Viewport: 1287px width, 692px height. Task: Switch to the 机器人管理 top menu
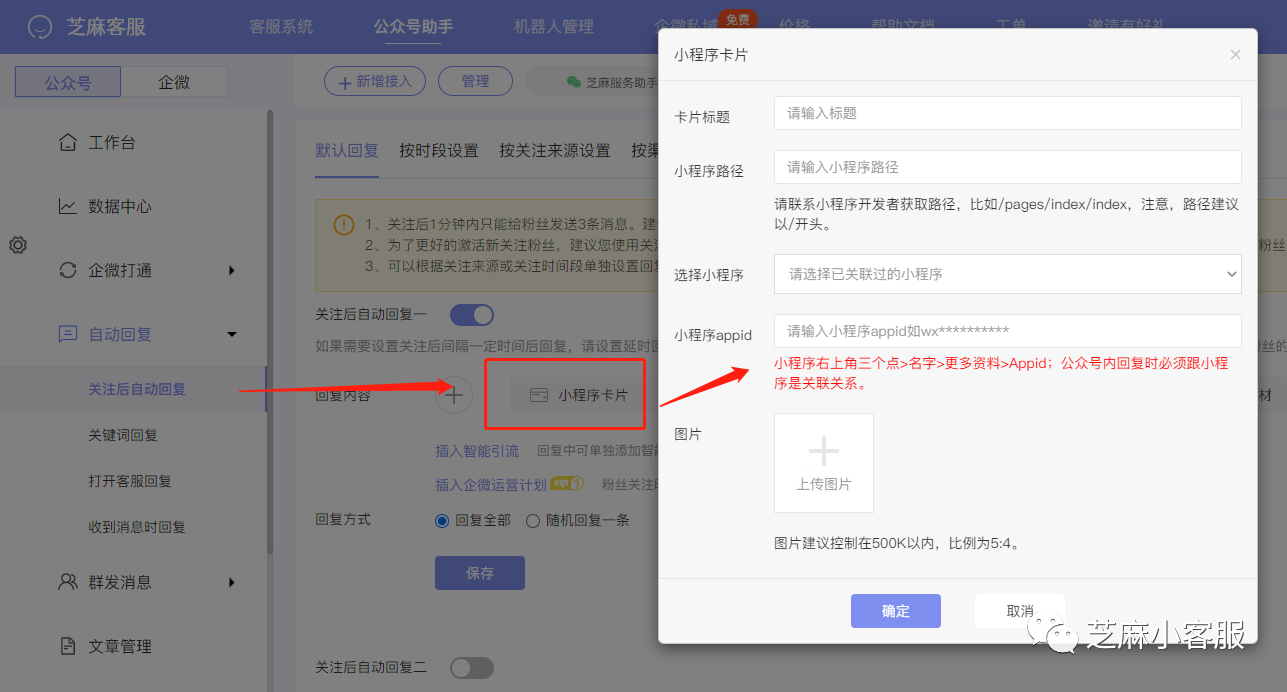click(553, 27)
